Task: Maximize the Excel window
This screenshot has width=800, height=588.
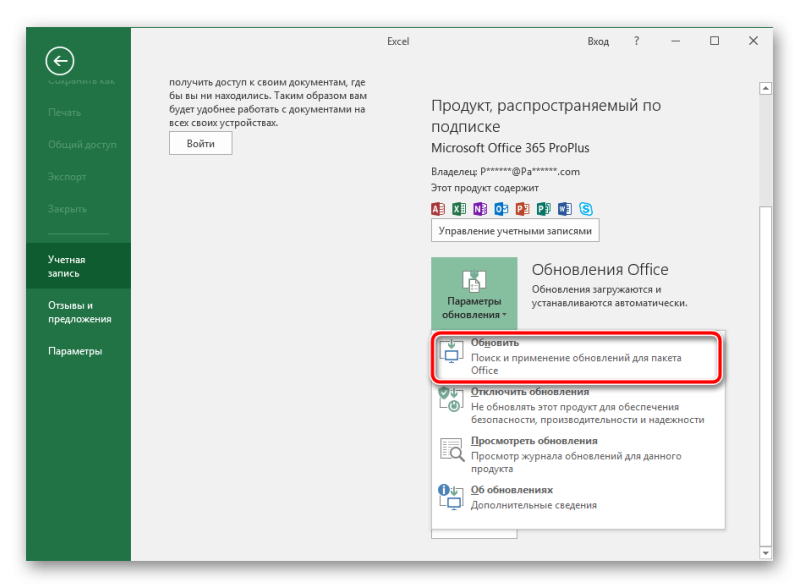Action: click(x=714, y=41)
